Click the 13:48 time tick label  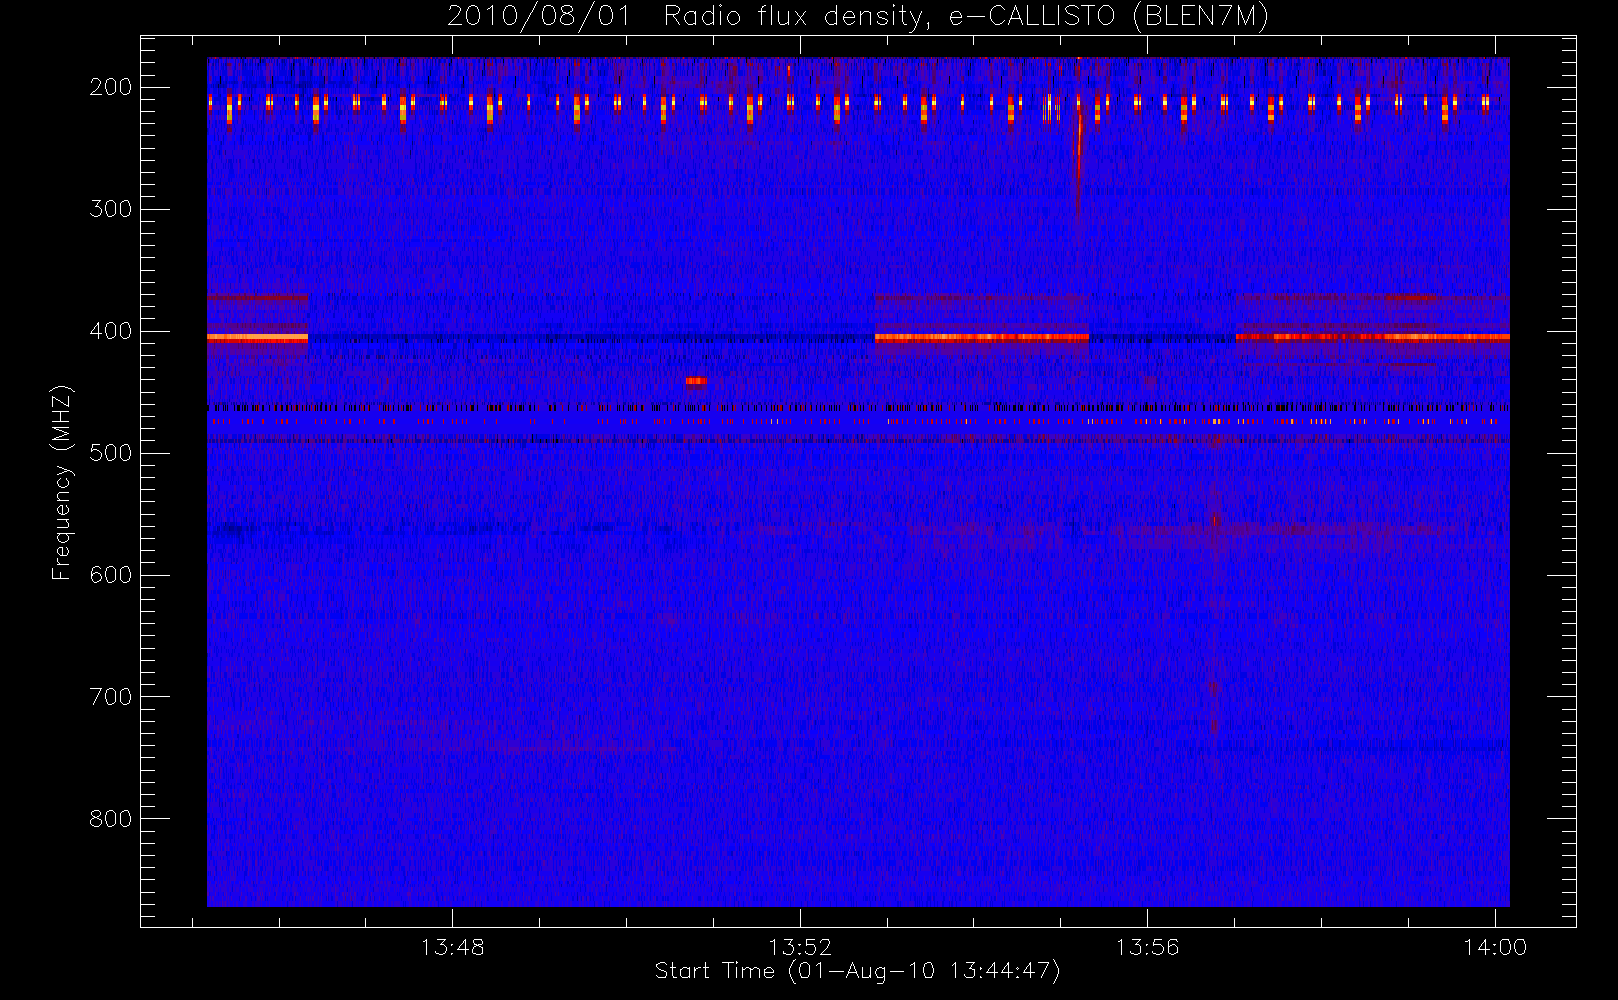452,947
